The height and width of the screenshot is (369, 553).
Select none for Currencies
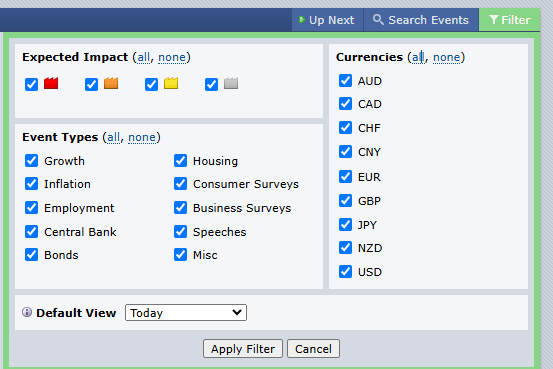click(446, 57)
